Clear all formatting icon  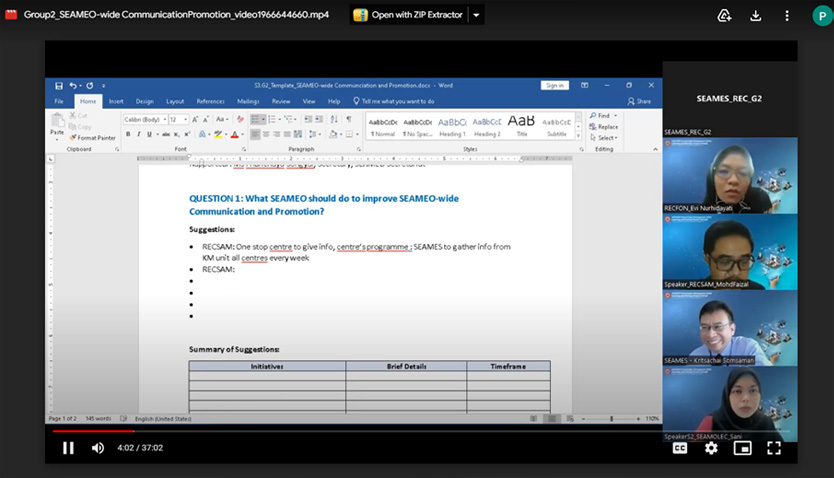coord(240,120)
